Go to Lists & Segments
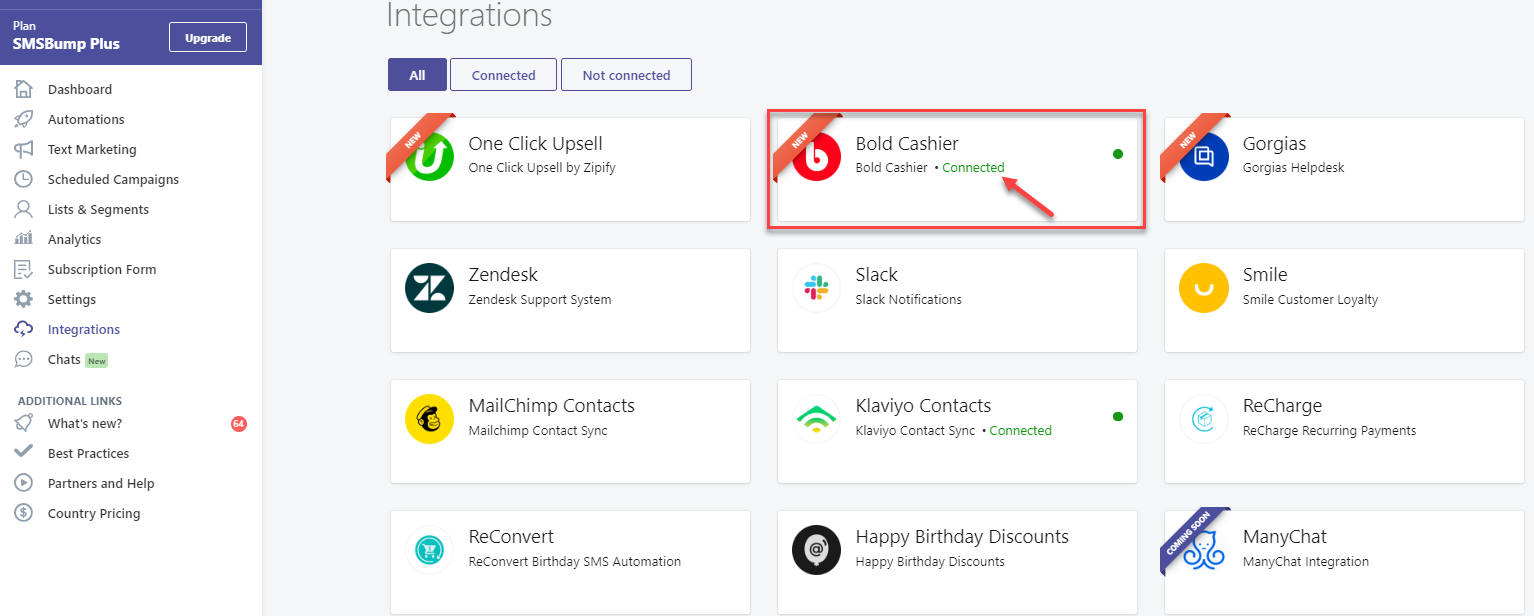This screenshot has height=616, width=1534. 98,209
